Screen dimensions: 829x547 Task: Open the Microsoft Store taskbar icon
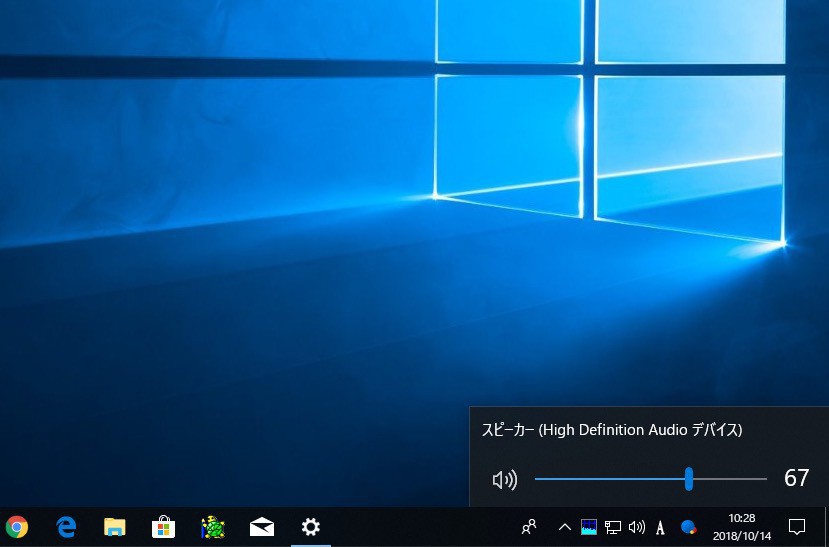[x=163, y=527]
